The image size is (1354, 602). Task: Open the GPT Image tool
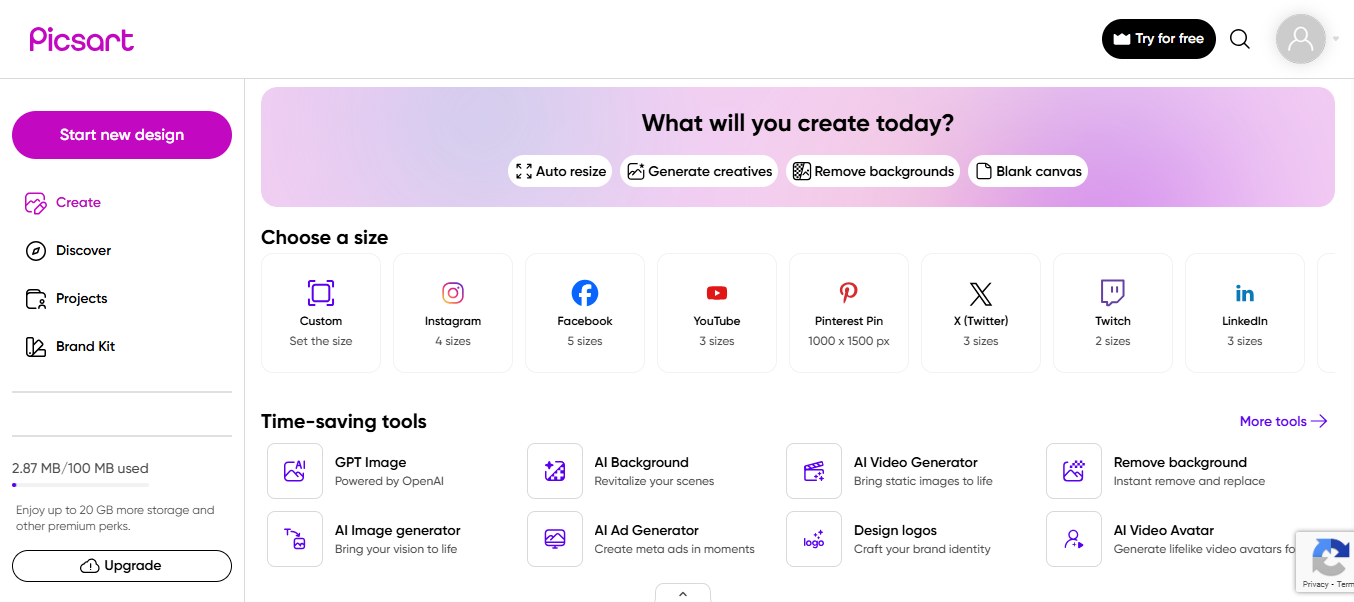(x=370, y=471)
